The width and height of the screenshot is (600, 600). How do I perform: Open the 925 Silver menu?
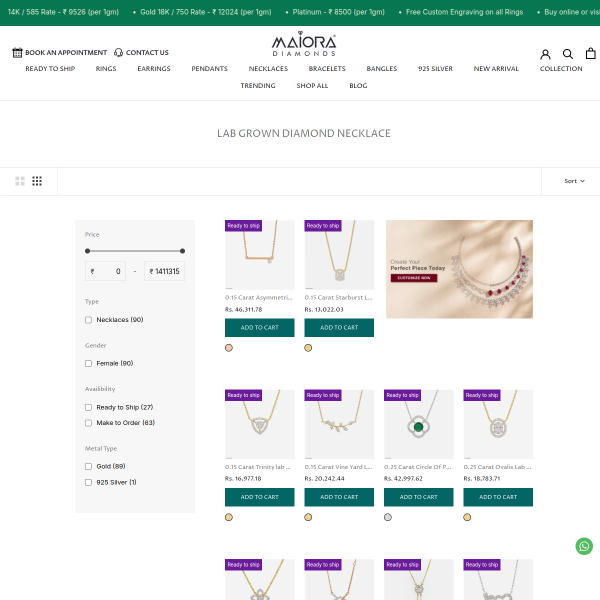(435, 68)
